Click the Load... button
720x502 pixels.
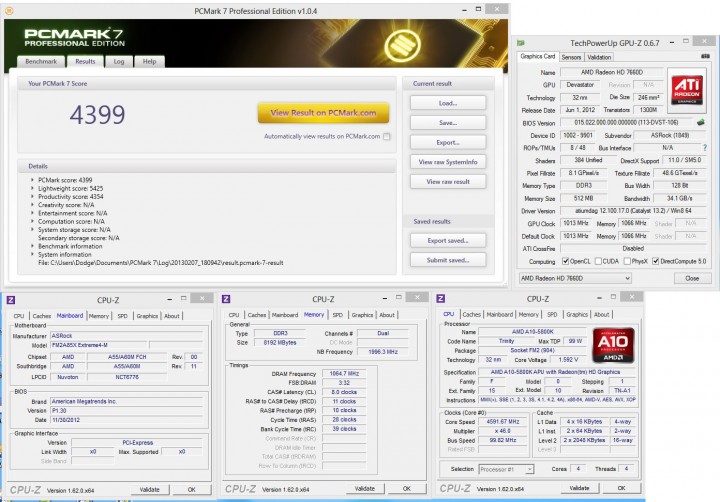(x=448, y=103)
